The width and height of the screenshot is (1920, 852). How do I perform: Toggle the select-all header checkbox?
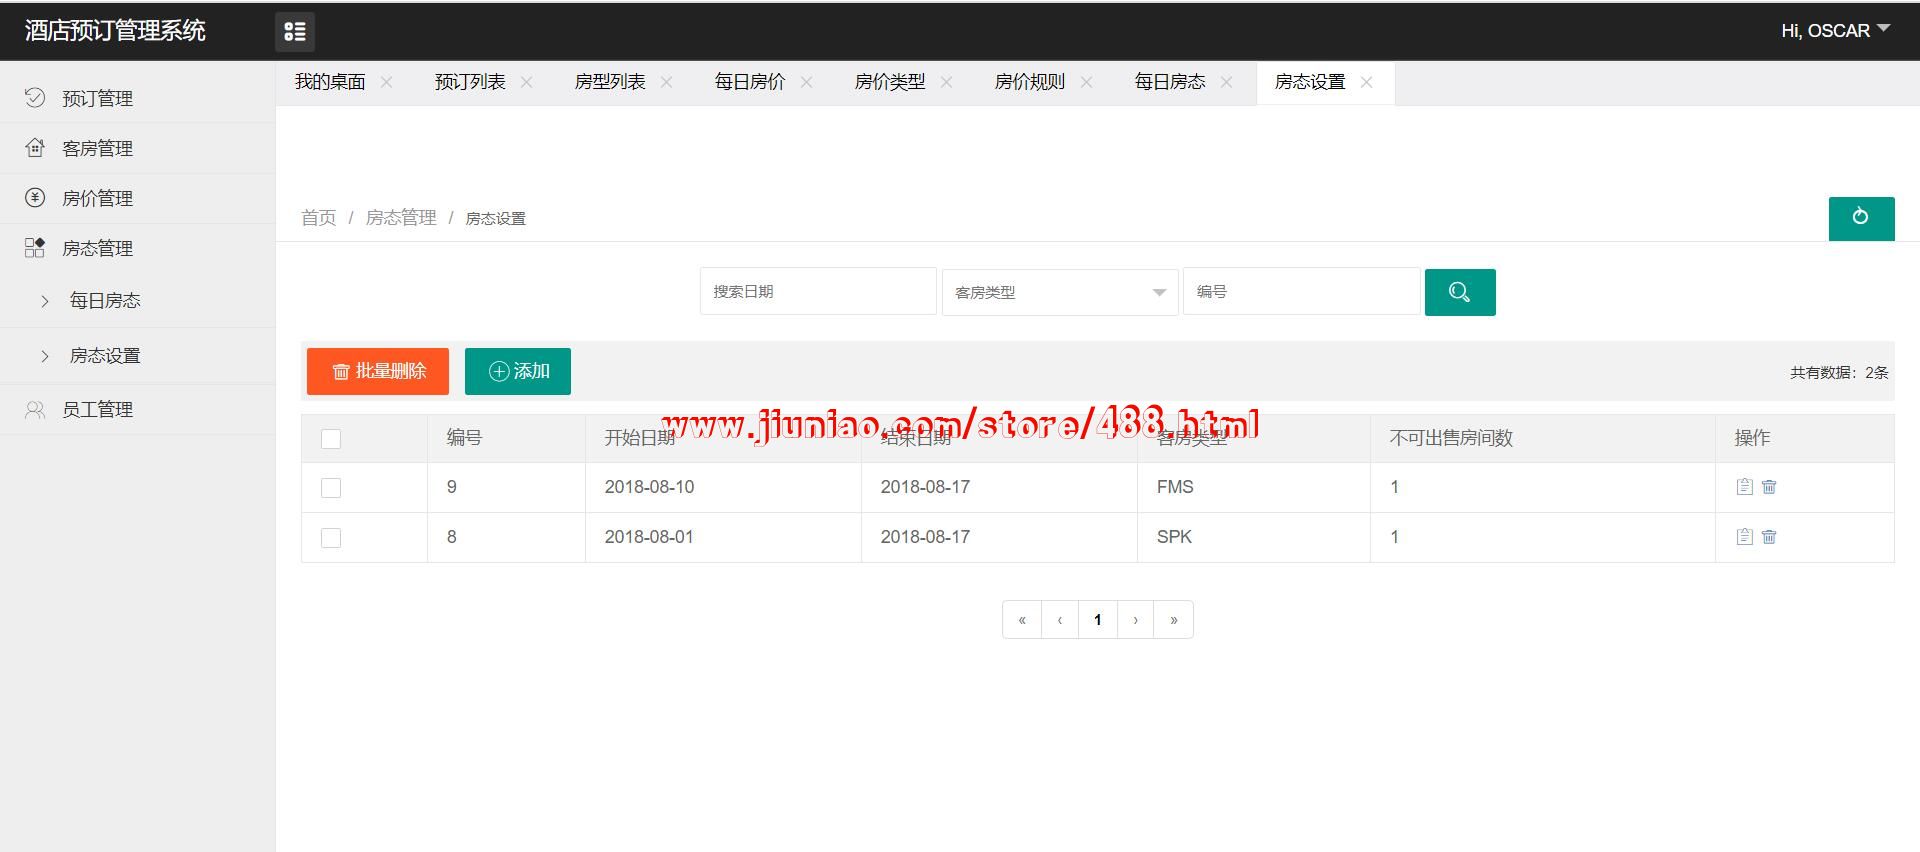[331, 439]
